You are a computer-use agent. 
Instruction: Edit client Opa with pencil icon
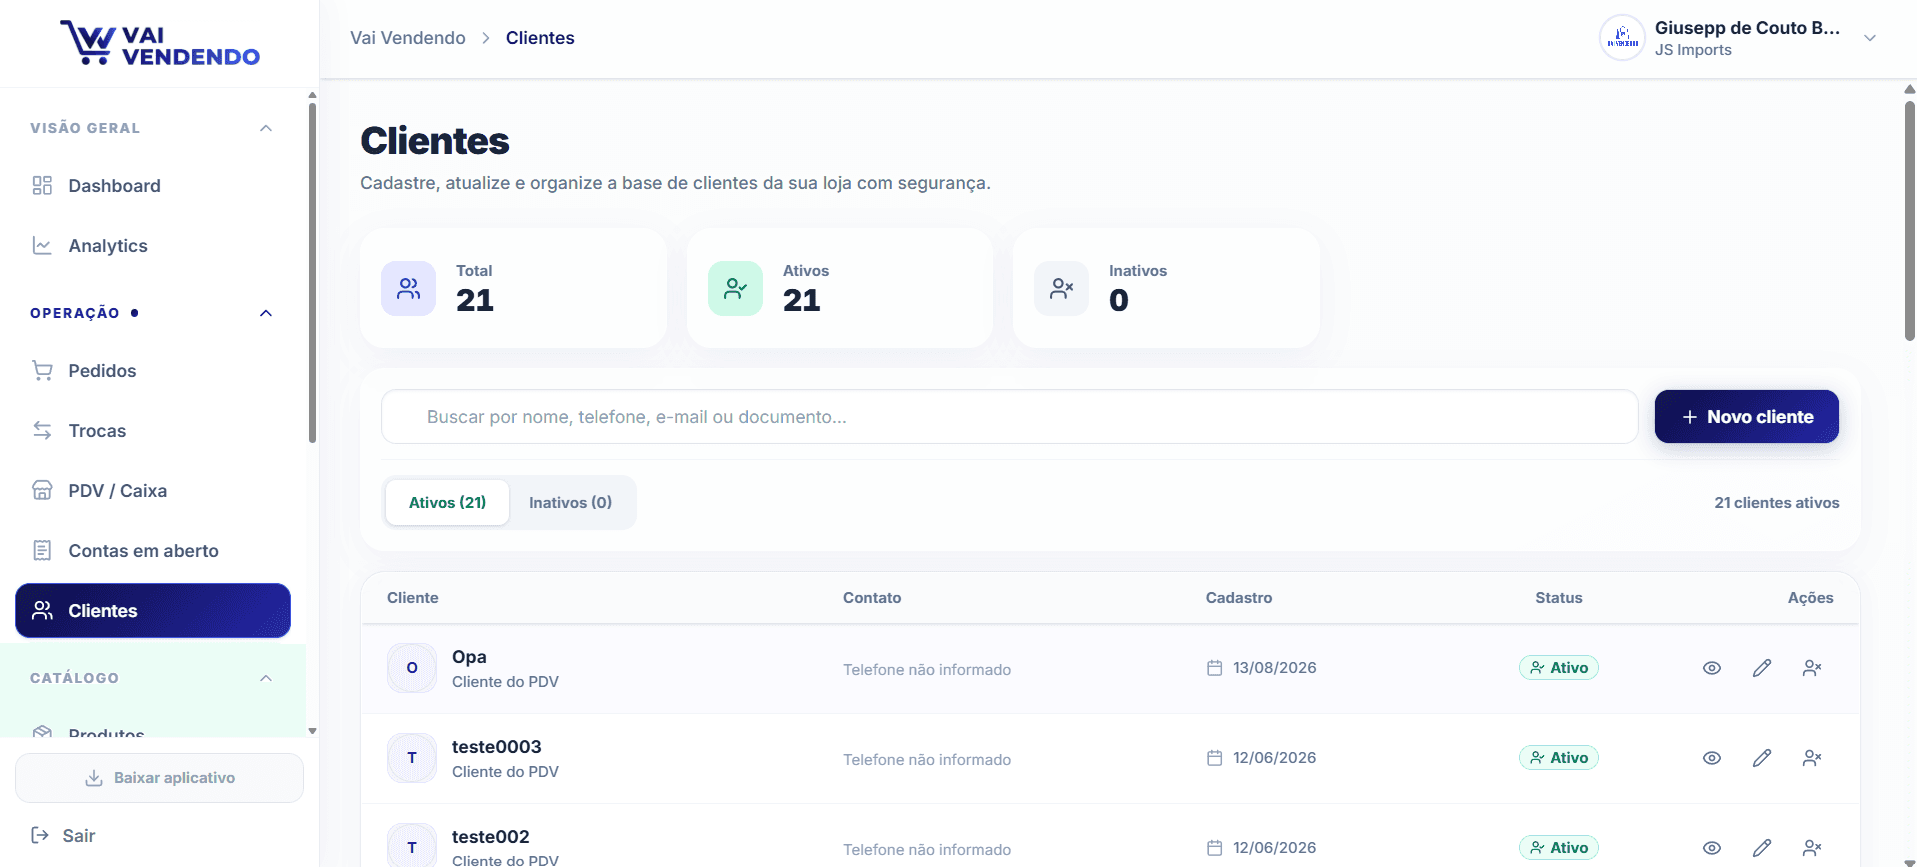(1762, 668)
